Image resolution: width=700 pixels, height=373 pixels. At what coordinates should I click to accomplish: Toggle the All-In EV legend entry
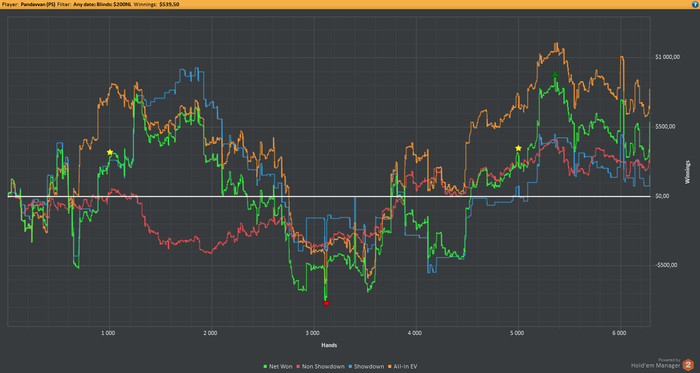(x=402, y=367)
